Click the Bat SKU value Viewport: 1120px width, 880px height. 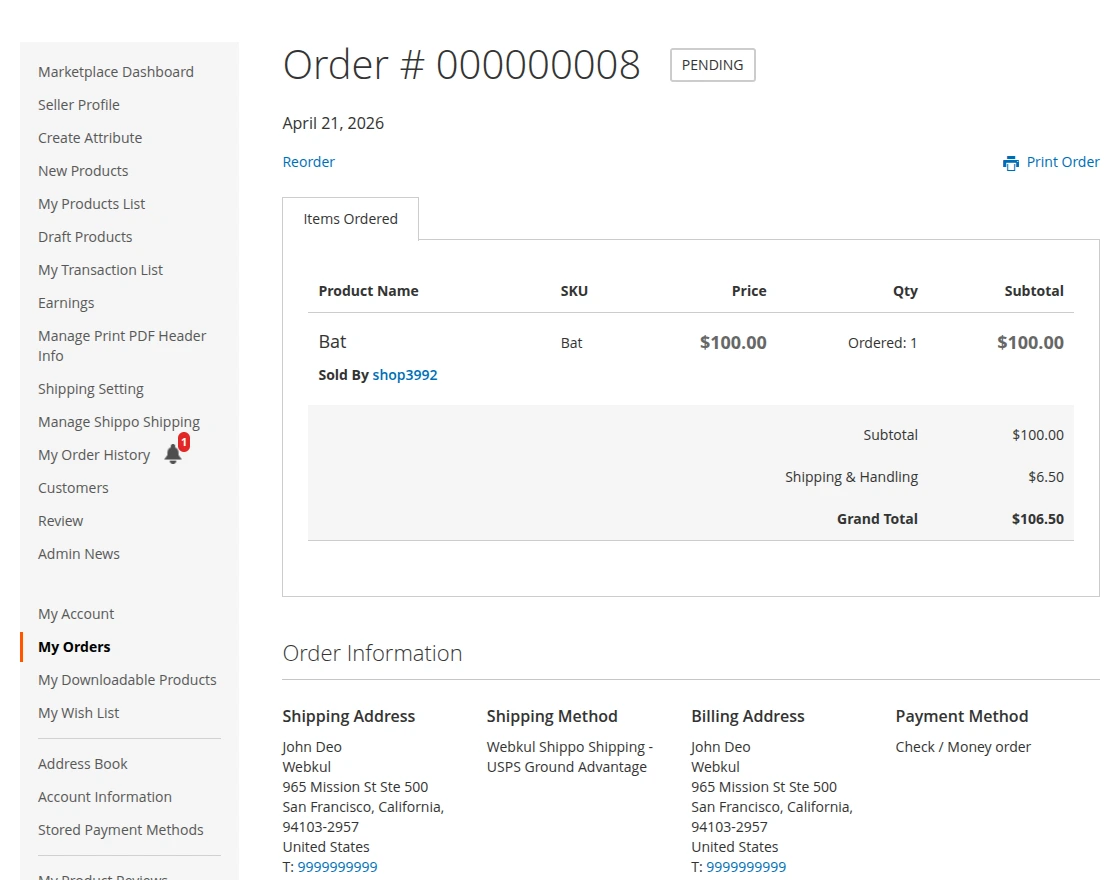(x=571, y=343)
